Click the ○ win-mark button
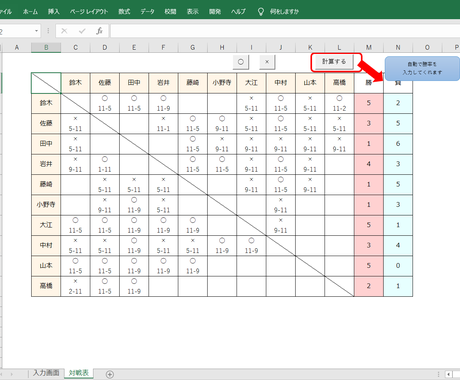The width and height of the screenshot is (460, 380). tap(241, 62)
